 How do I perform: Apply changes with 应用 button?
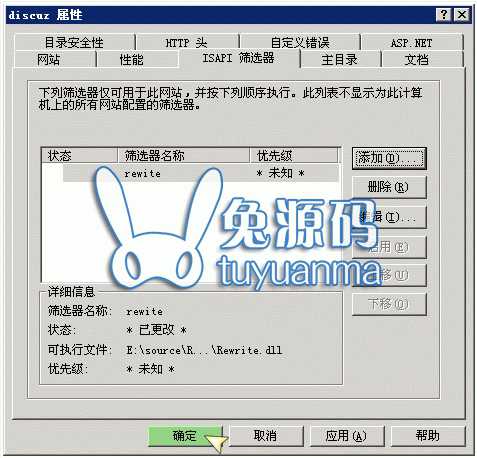pyautogui.click(x=347, y=436)
